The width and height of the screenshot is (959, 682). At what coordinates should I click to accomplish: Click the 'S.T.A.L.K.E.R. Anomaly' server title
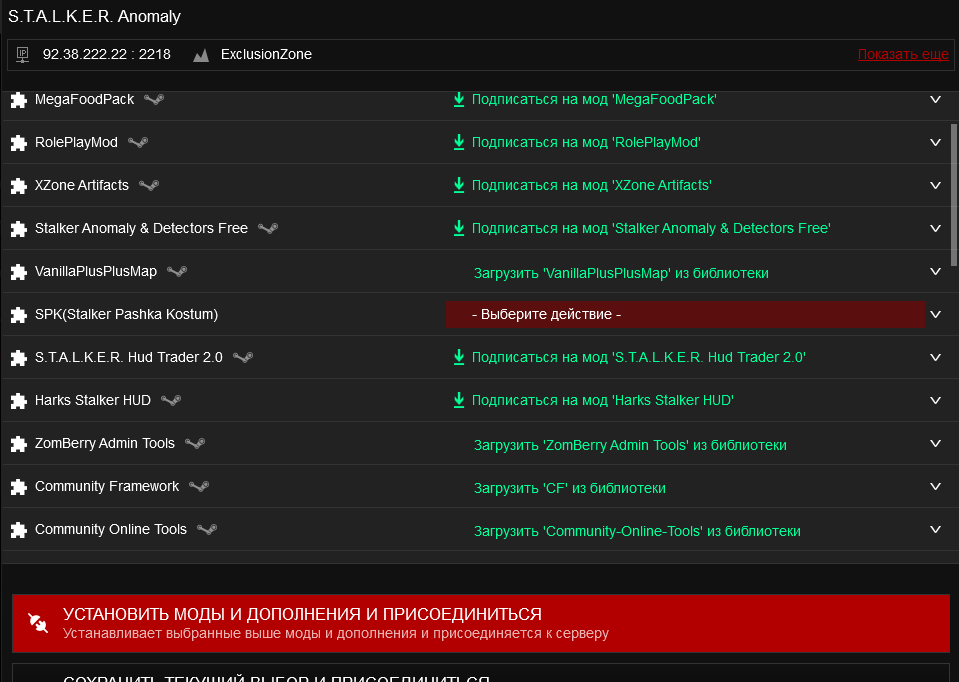[94, 17]
